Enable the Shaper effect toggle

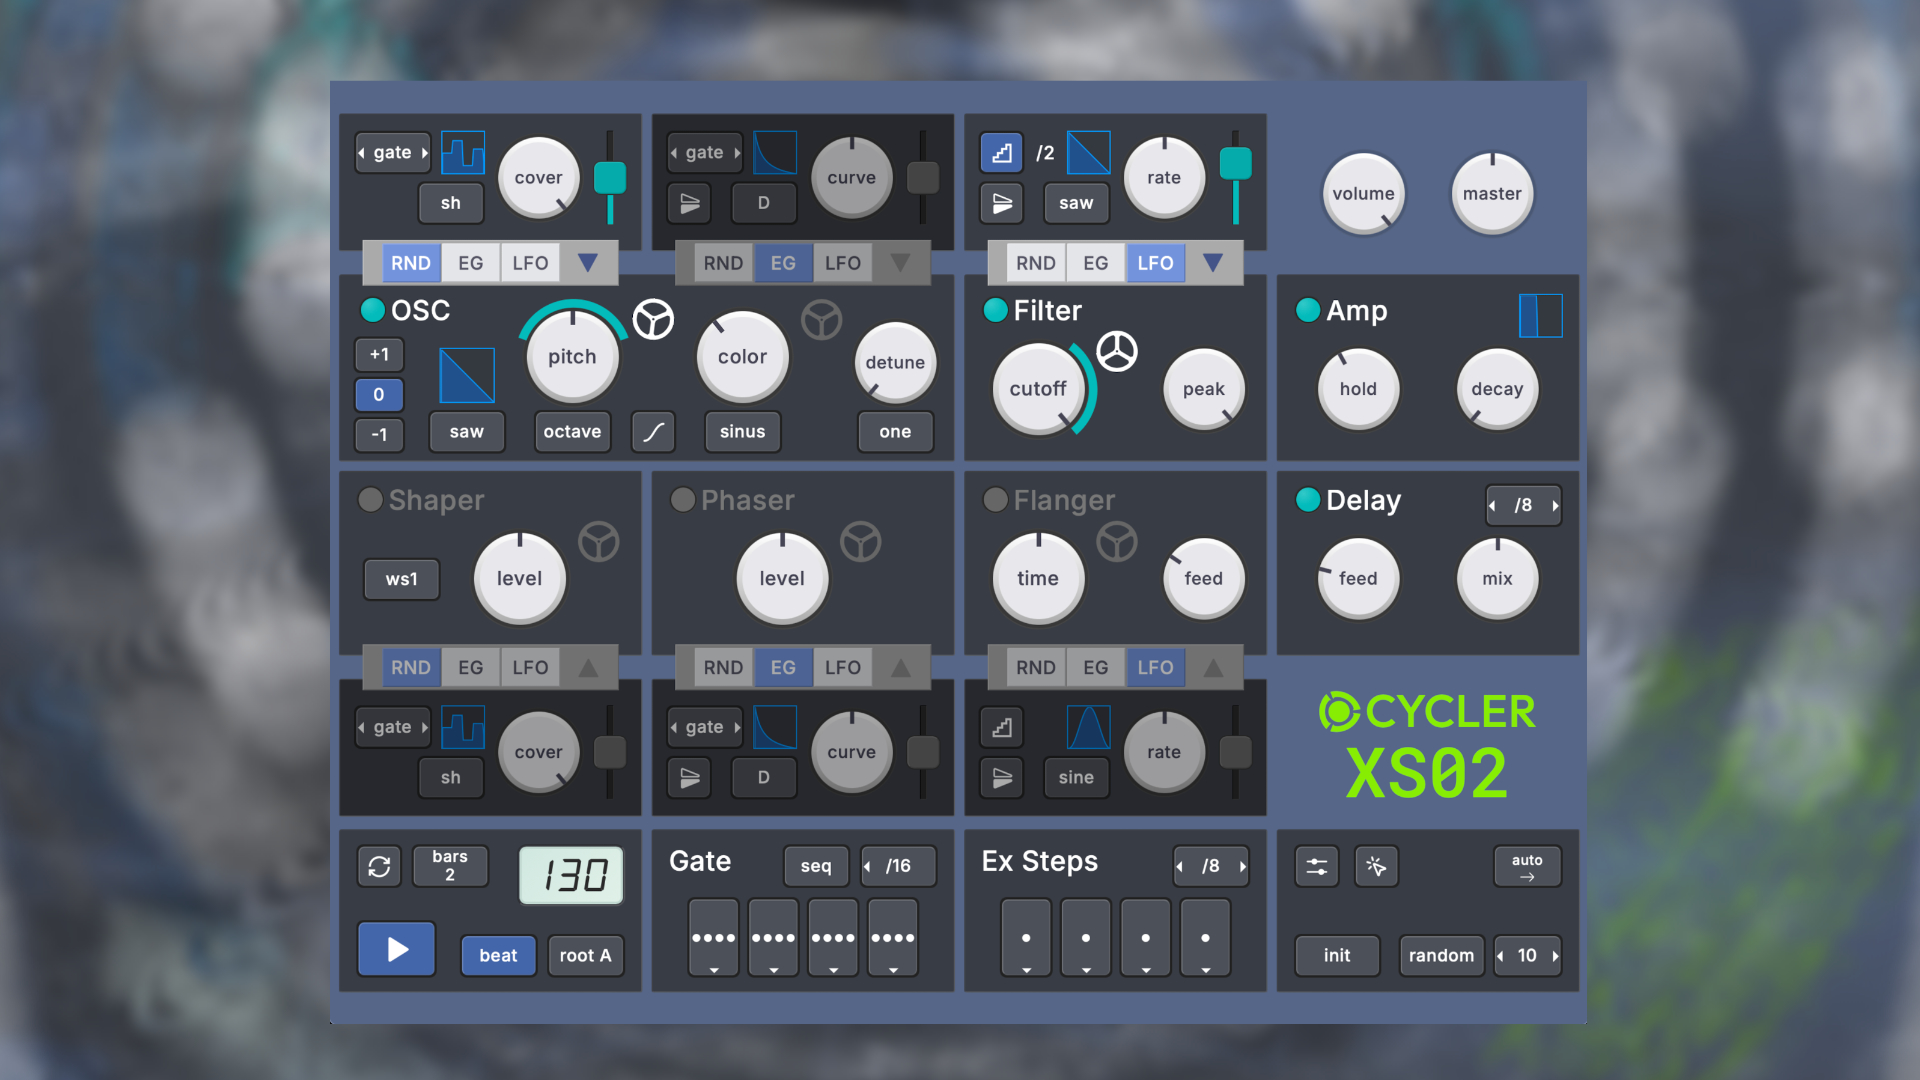[x=370, y=500]
